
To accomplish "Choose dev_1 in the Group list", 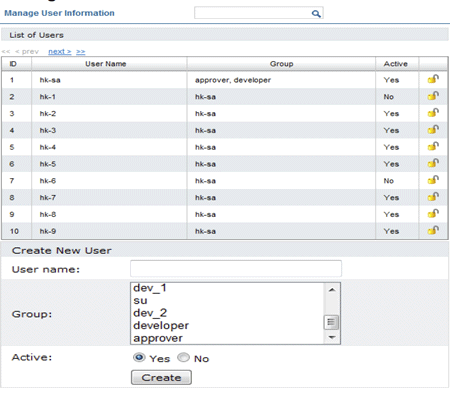I will tap(150, 288).
